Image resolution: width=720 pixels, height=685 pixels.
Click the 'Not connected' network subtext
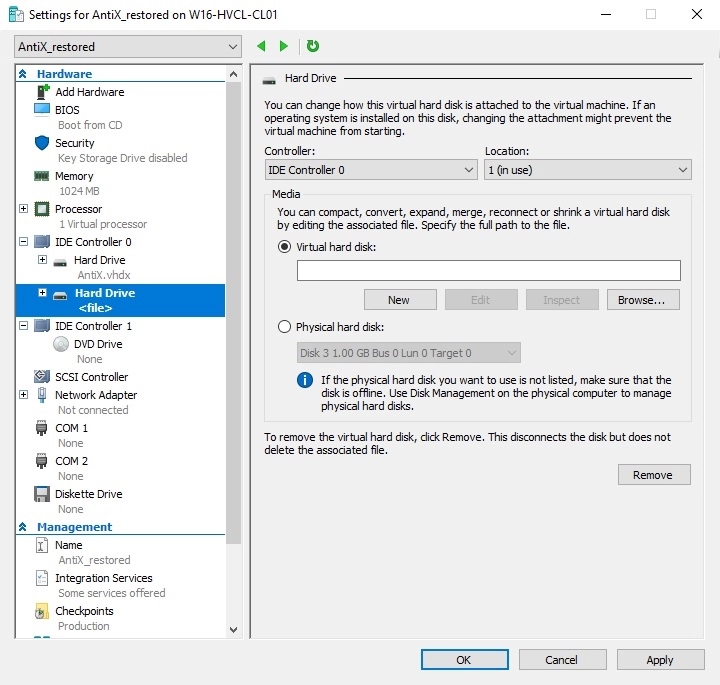tap(93, 410)
